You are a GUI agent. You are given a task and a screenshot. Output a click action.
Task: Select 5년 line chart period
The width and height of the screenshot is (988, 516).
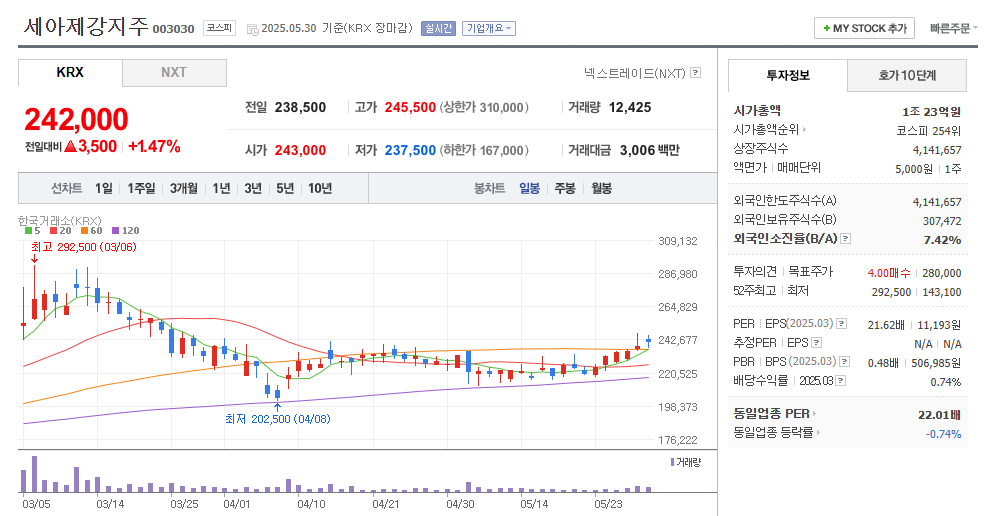285,188
